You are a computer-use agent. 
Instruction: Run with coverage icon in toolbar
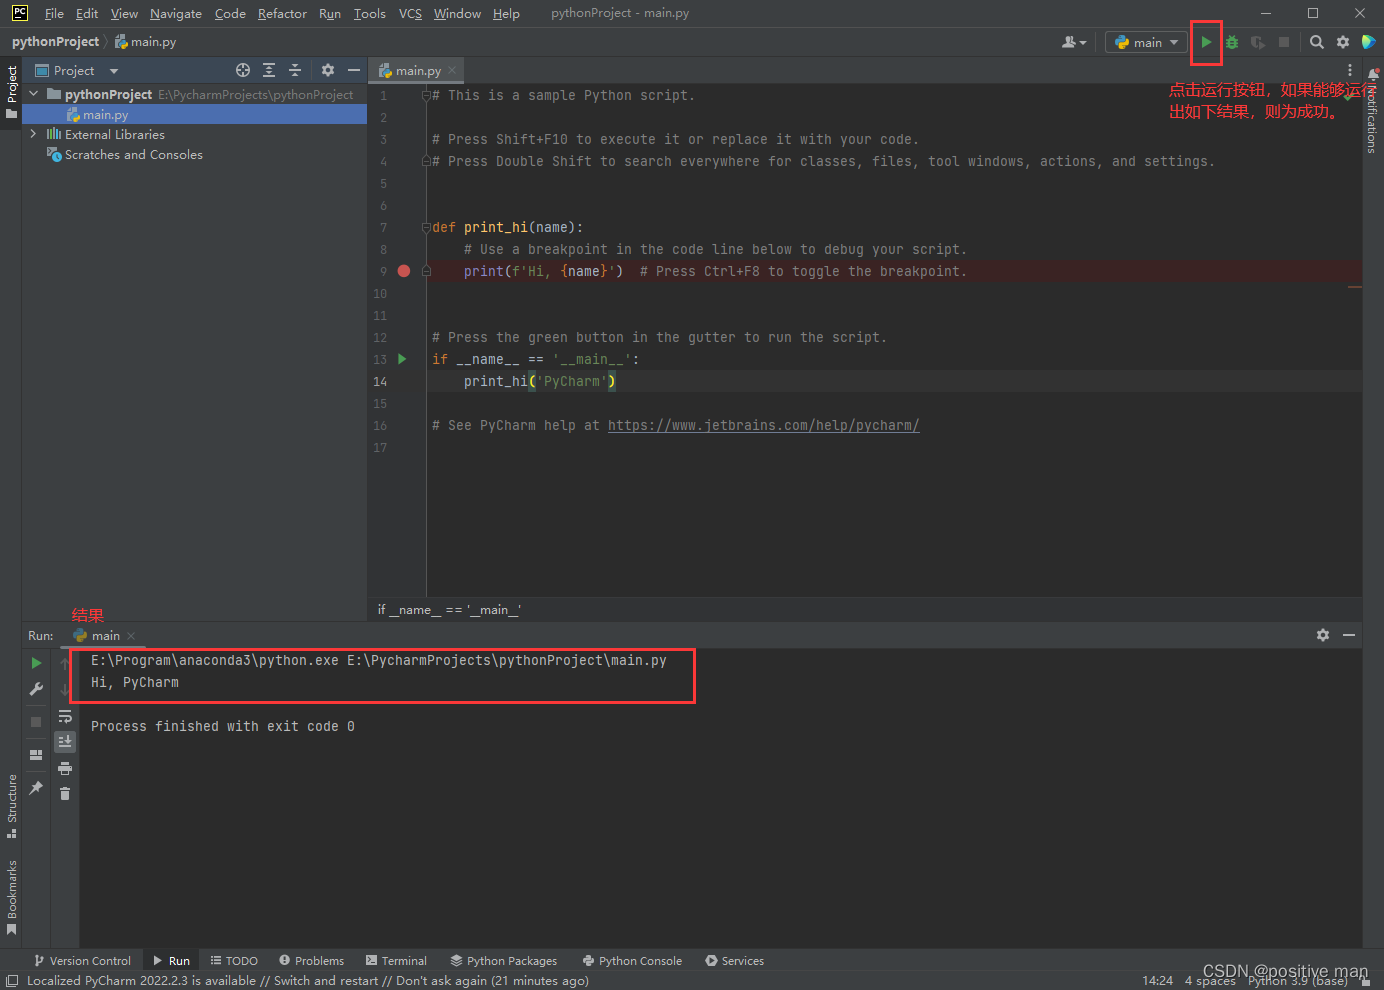(1258, 42)
